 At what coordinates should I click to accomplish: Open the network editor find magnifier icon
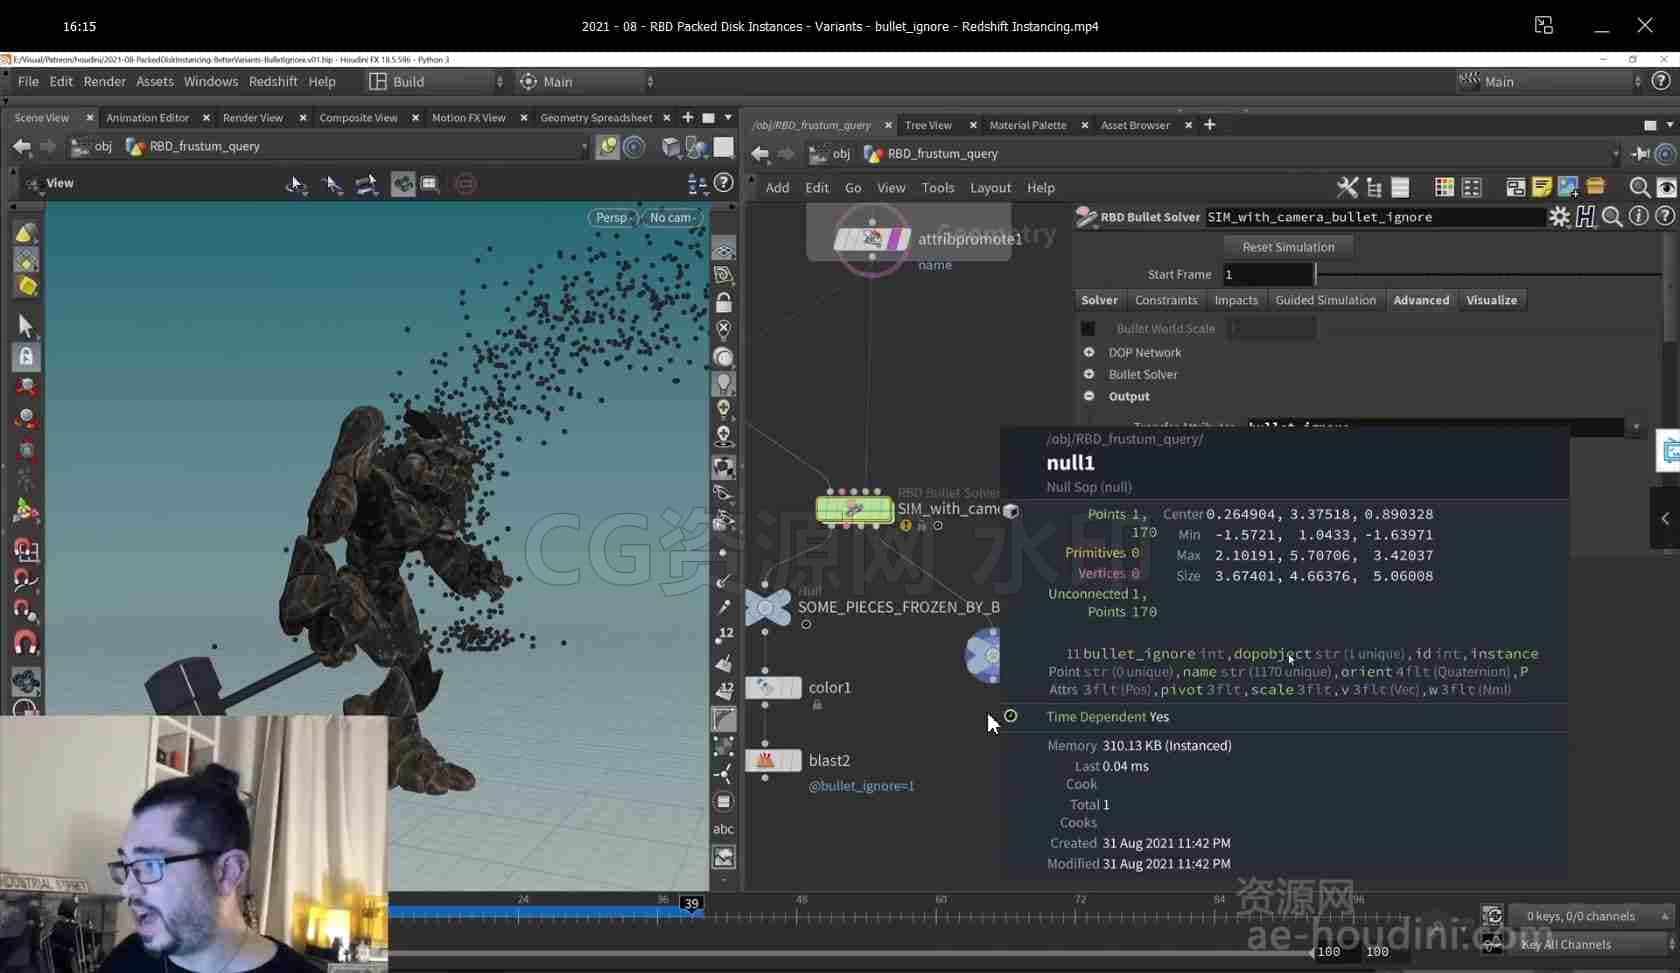[x=1639, y=187]
